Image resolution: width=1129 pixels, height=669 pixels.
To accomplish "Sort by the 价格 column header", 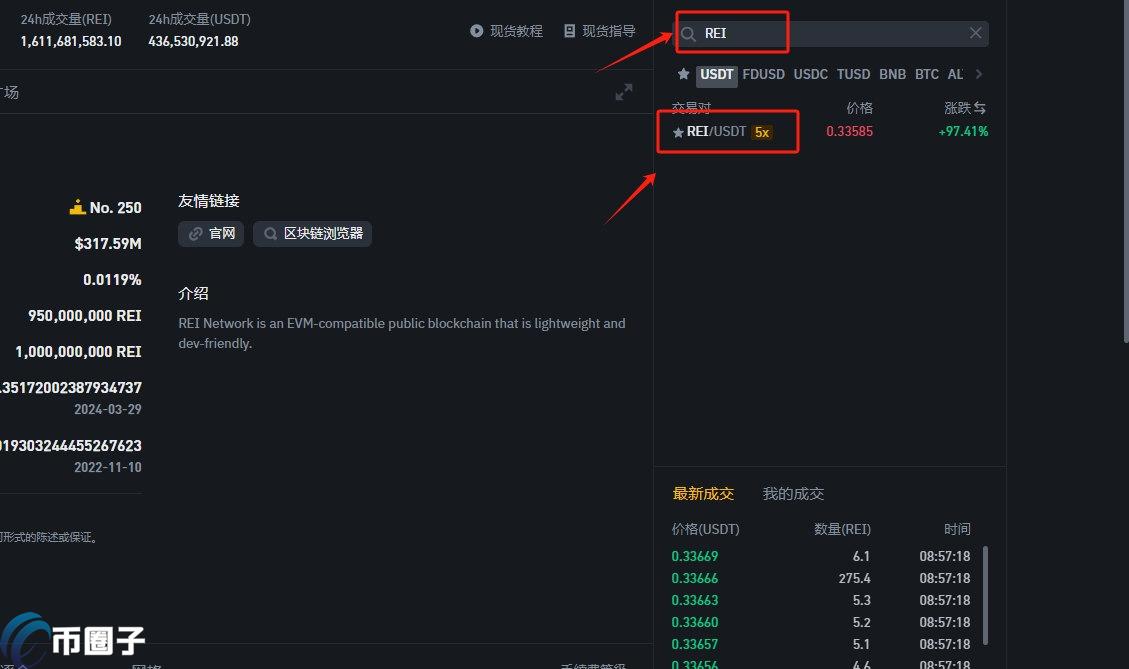I will 859,108.
